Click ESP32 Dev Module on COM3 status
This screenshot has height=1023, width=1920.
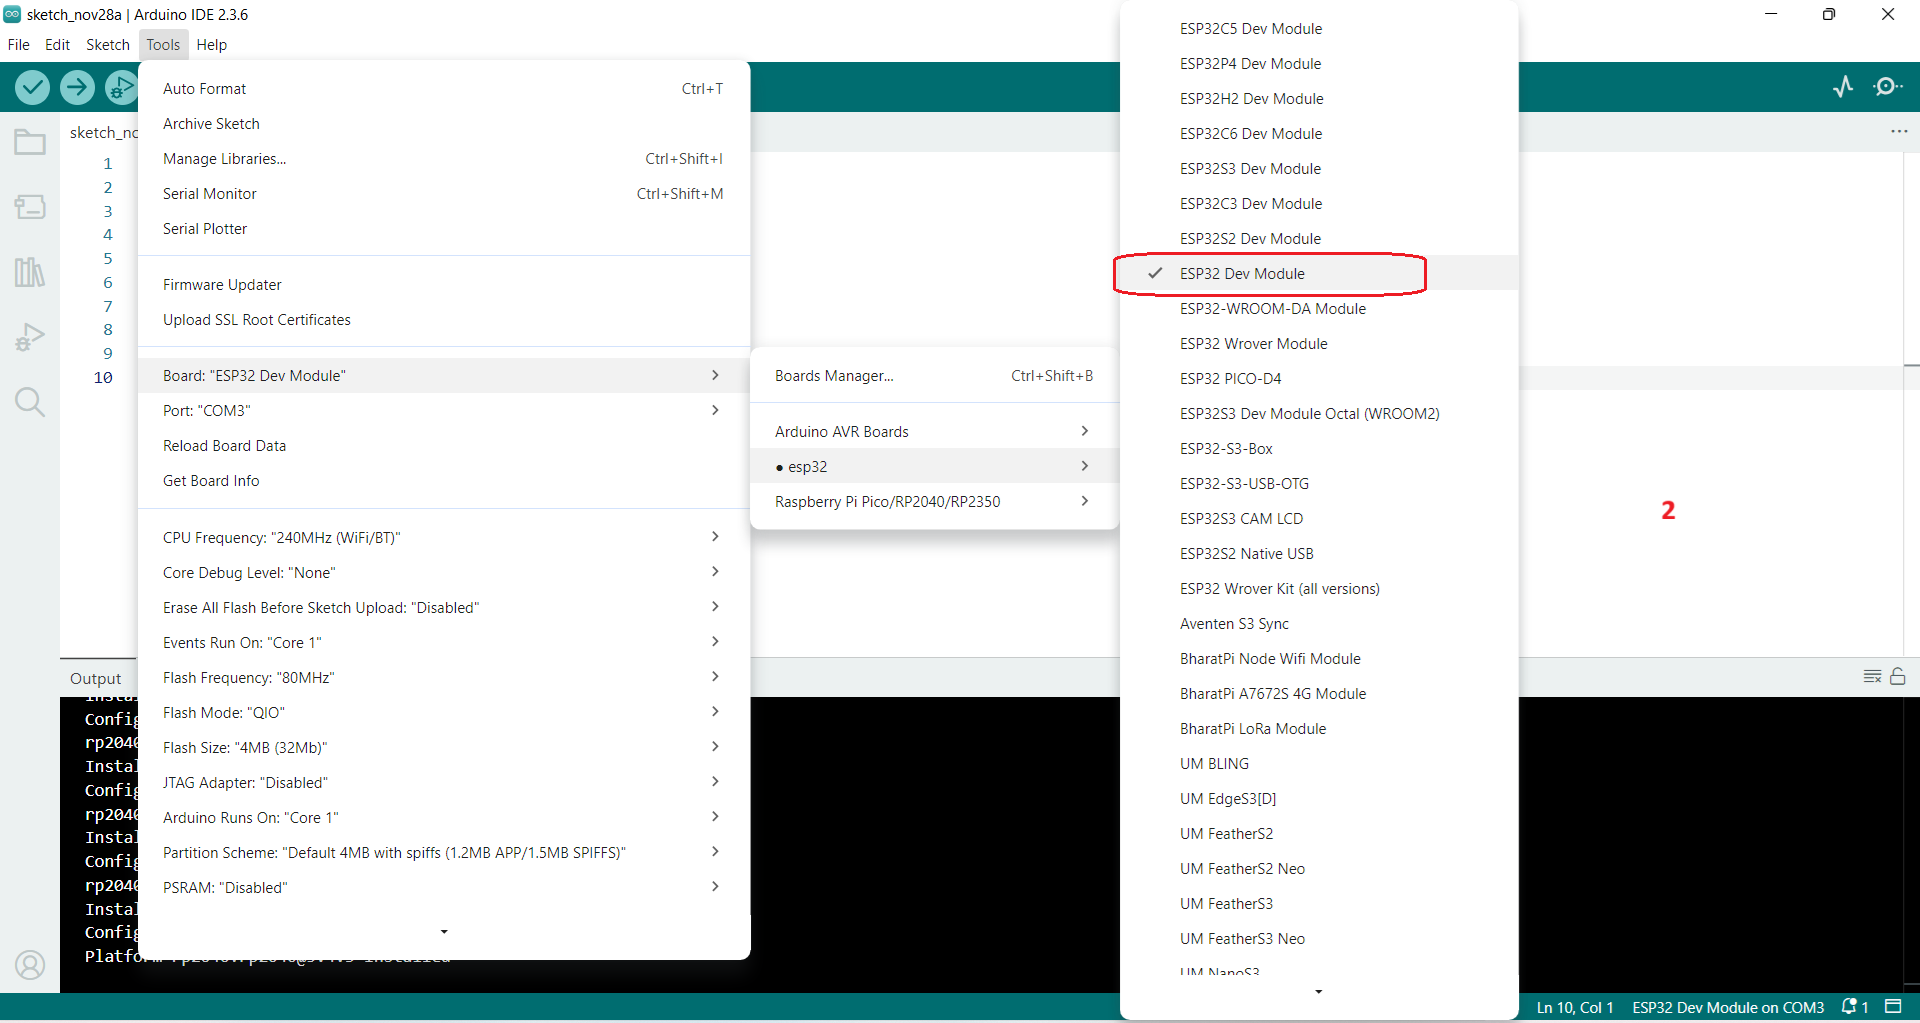pyautogui.click(x=1728, y=1007)
